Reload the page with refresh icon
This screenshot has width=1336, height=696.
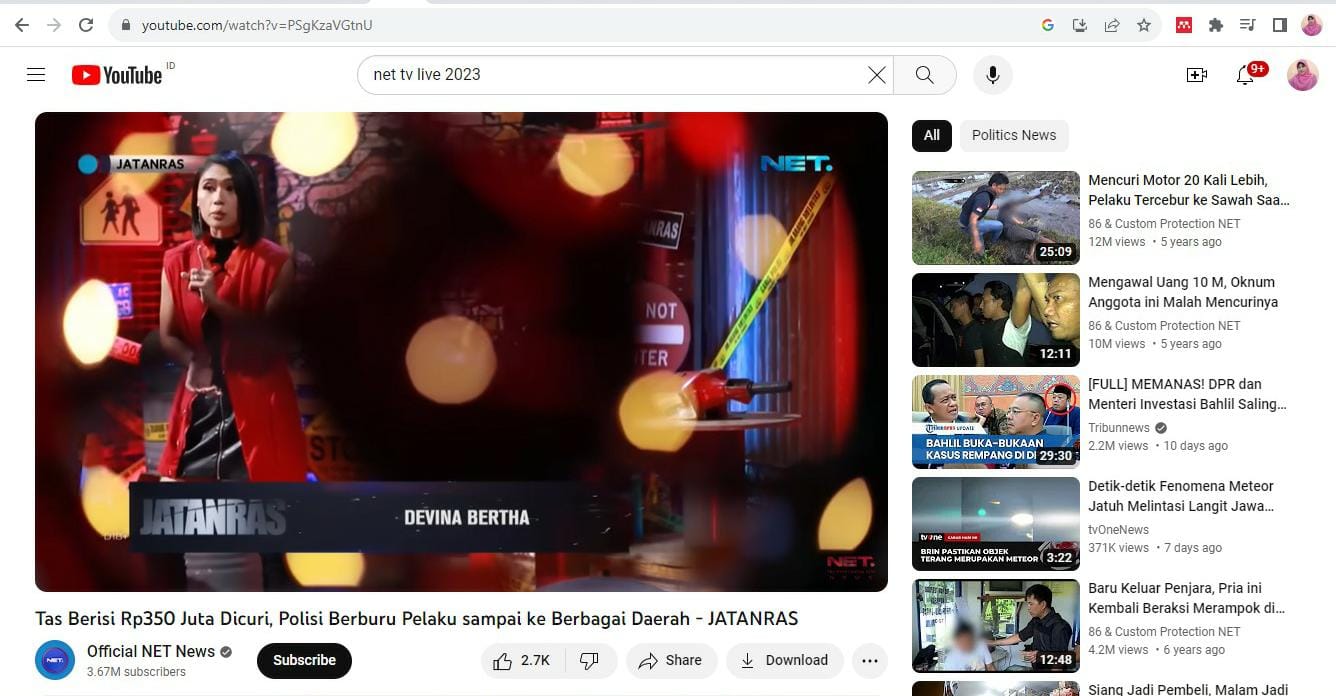pyautogui.click(x=86, y=25)
